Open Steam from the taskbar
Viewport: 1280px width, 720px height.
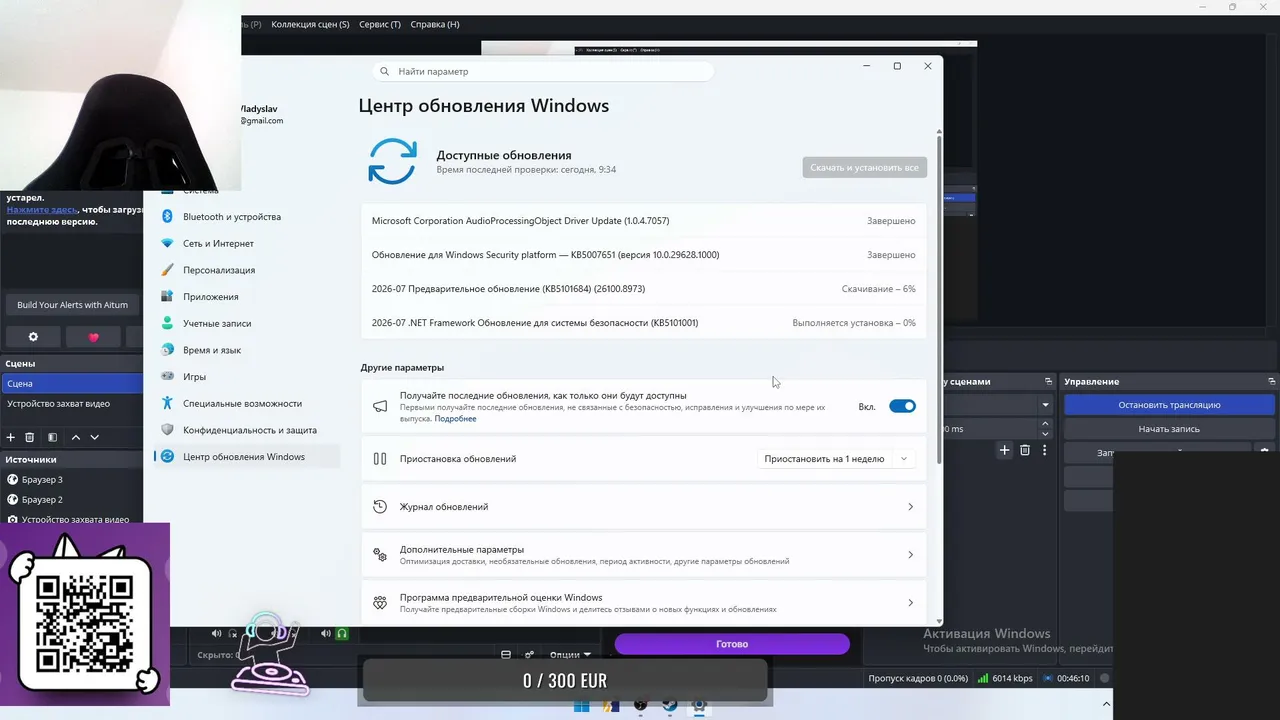click(670, 706)
